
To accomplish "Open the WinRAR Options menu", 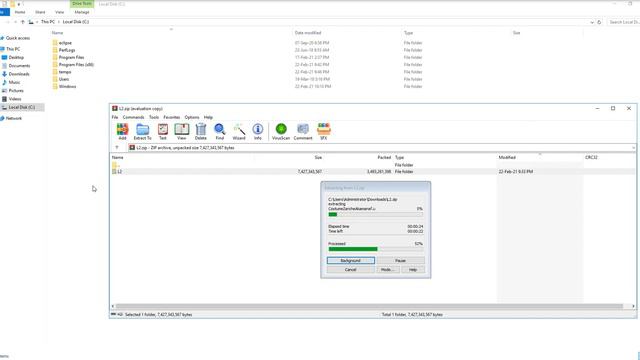I will [192, 117].
